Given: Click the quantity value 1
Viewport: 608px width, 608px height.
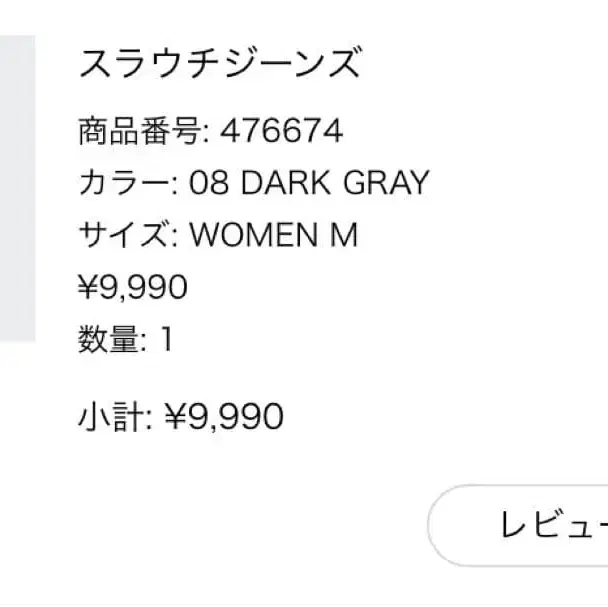Looking at the screenshot, I should [x=166, y=340].
